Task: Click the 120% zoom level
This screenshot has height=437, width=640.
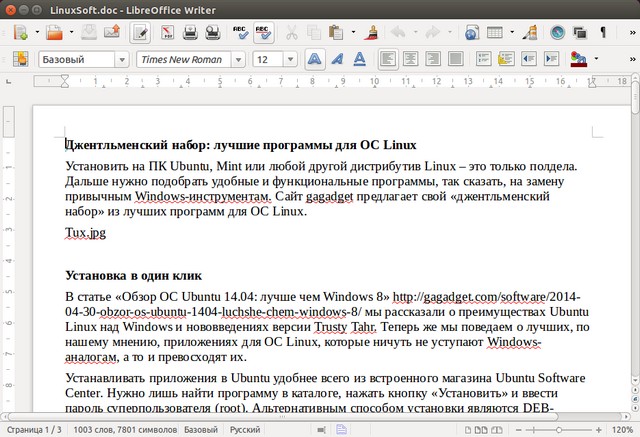Action: [x=622, y=430]
